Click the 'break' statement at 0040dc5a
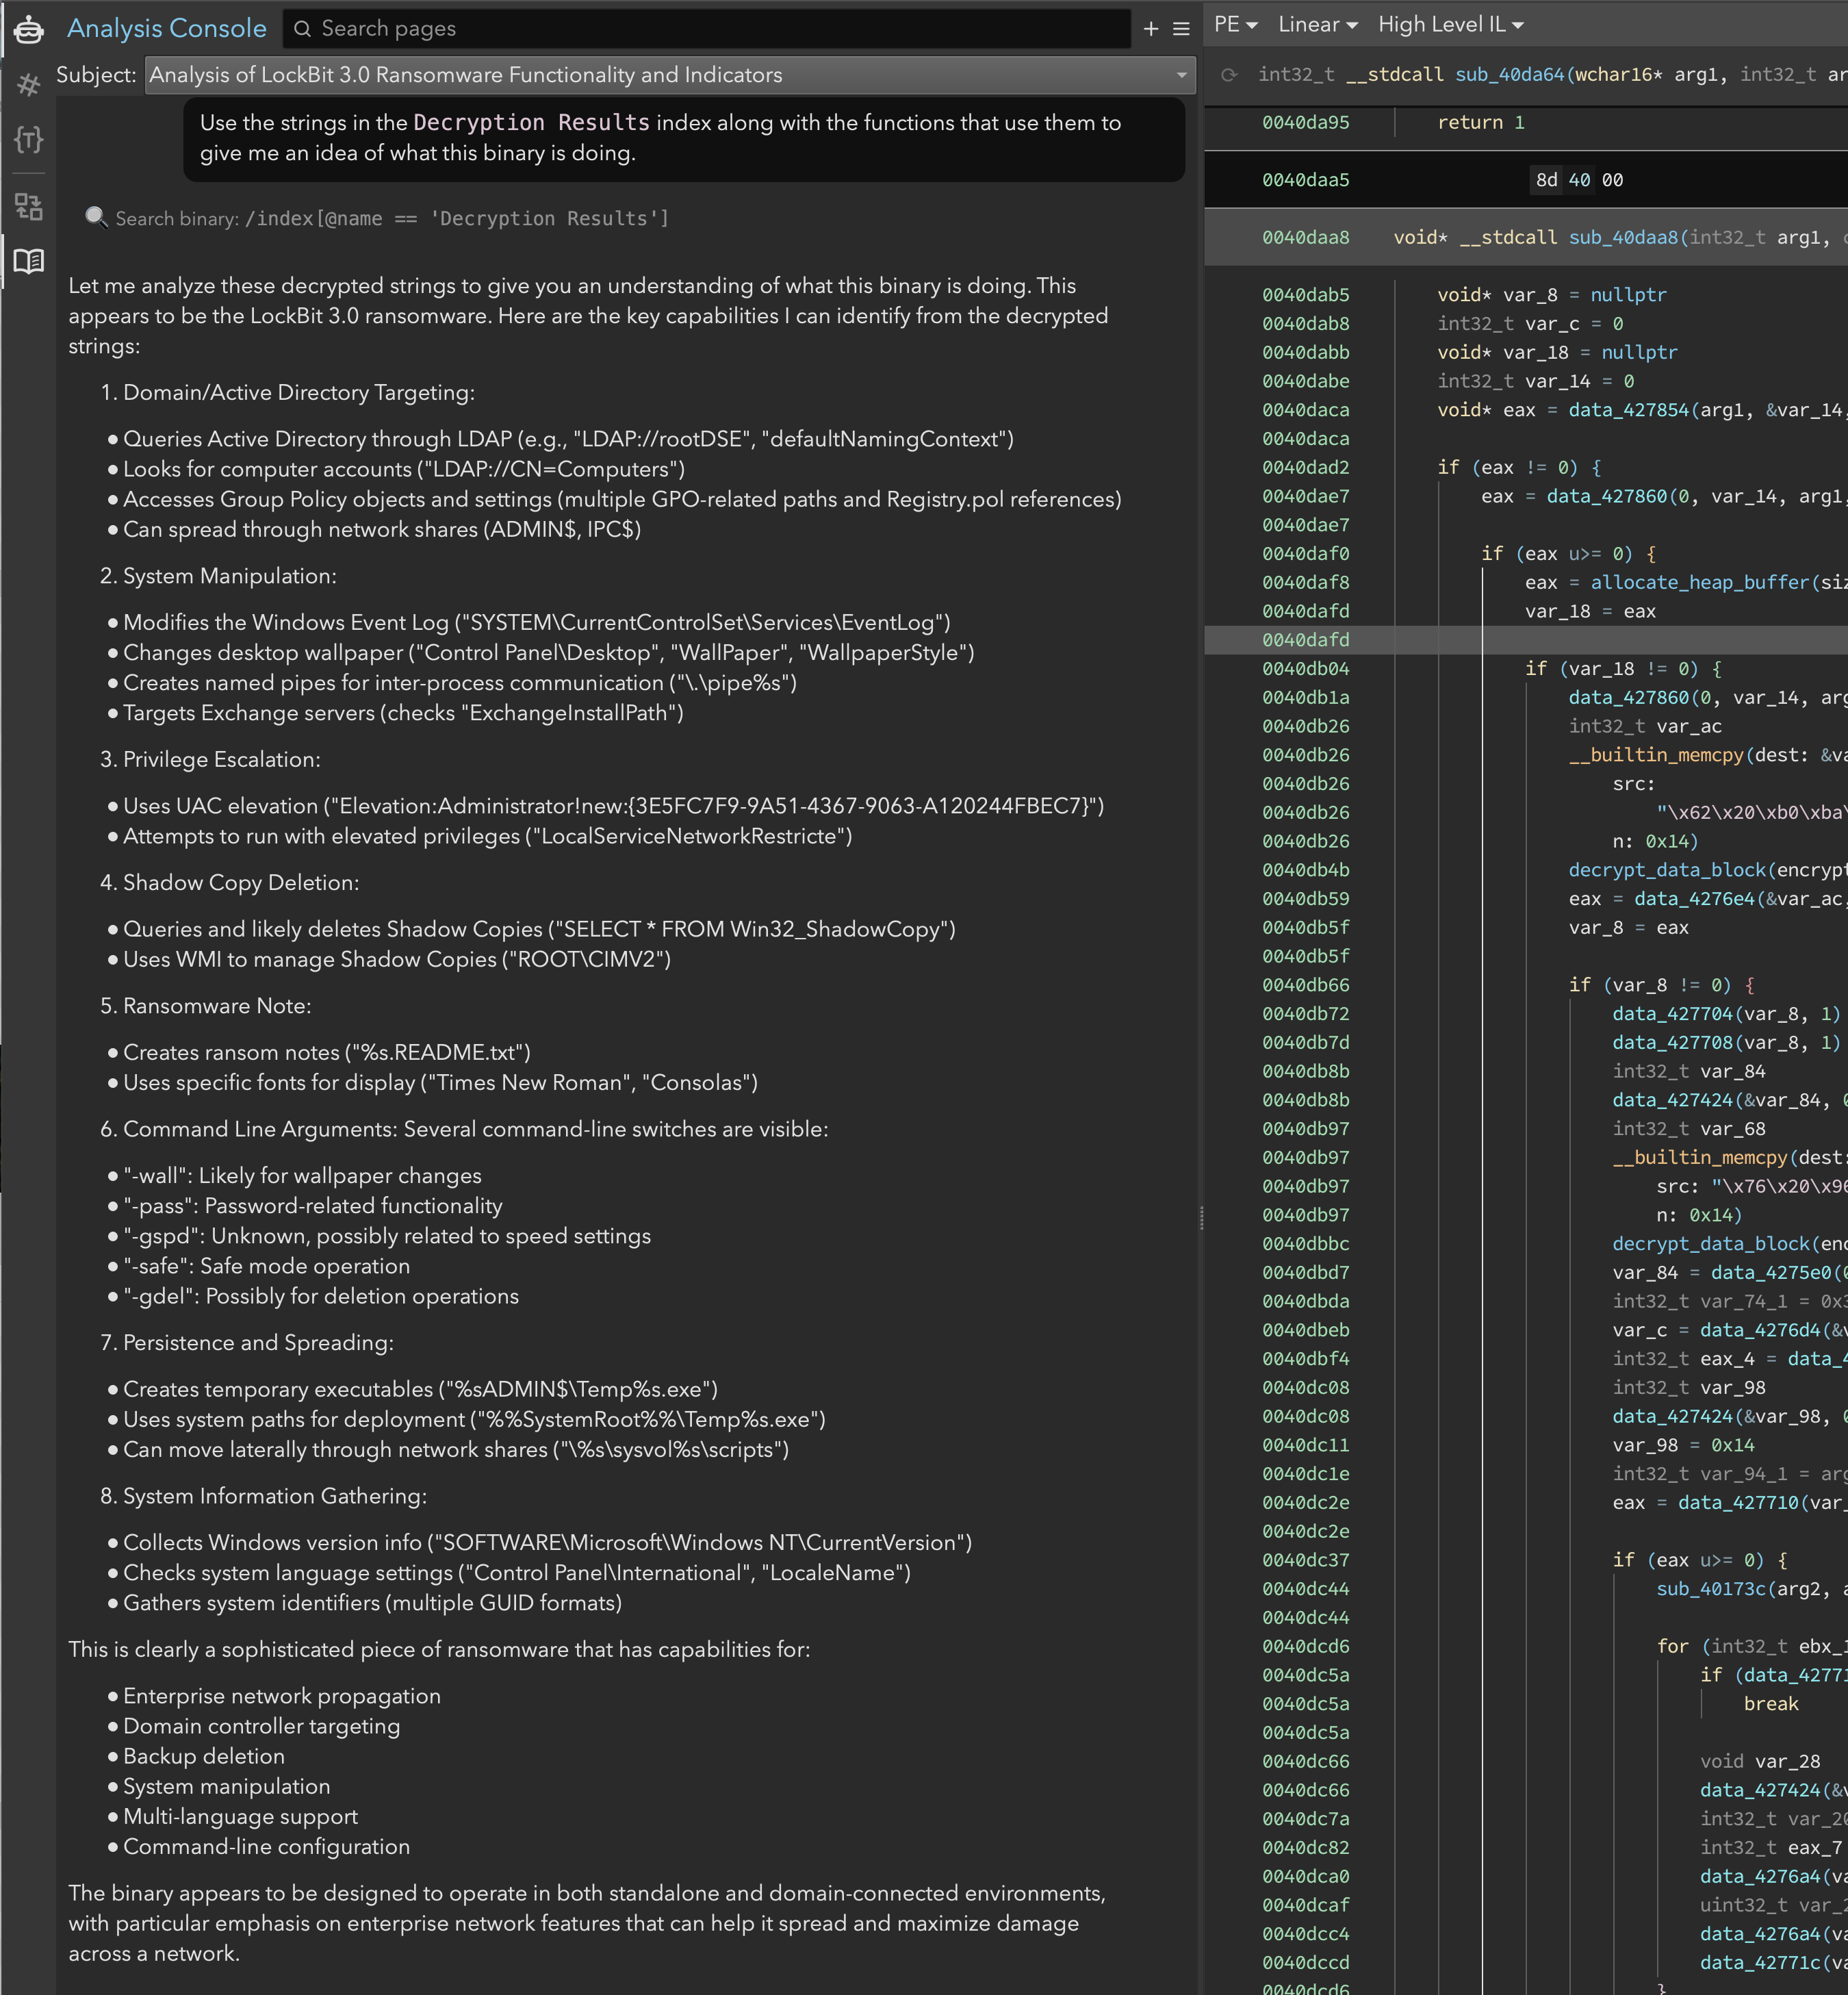This screenshot has height=1995, width=1848. coord(1770,1704)
